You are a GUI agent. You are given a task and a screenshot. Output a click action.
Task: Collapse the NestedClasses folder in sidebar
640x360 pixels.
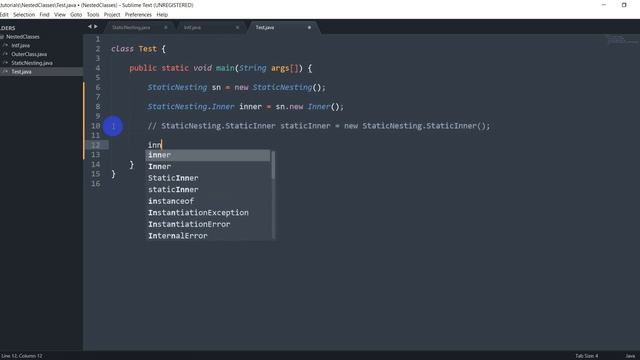coord(20,37)
